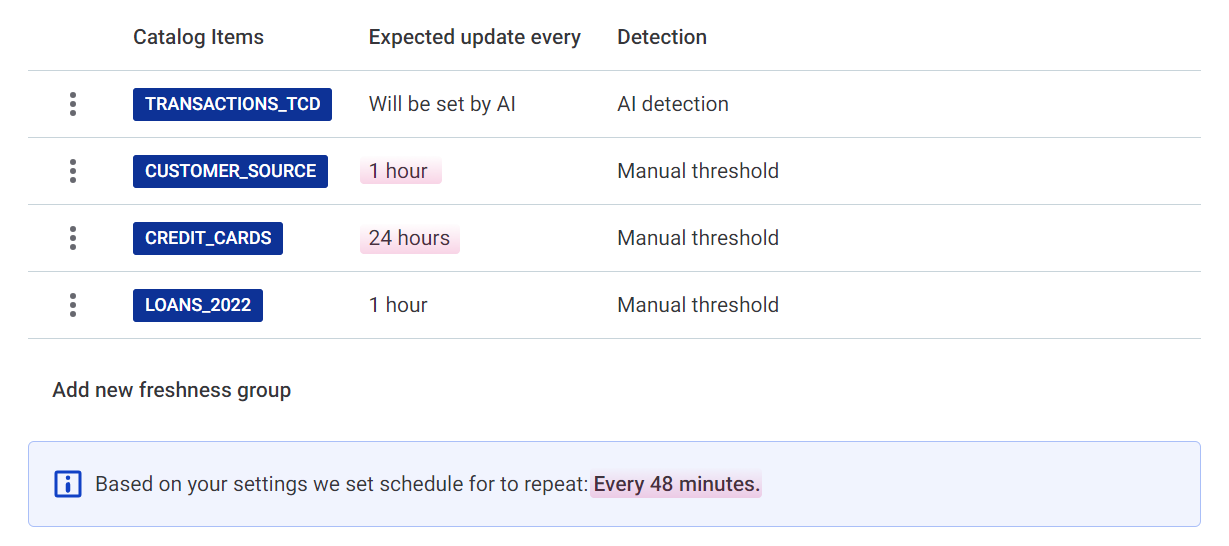Image resolution: width=1229 pixels, height=546 pixels.
Task: Open the kebab menu for TRANSACTIONS_TCD
Action: [x=73, y=104]
